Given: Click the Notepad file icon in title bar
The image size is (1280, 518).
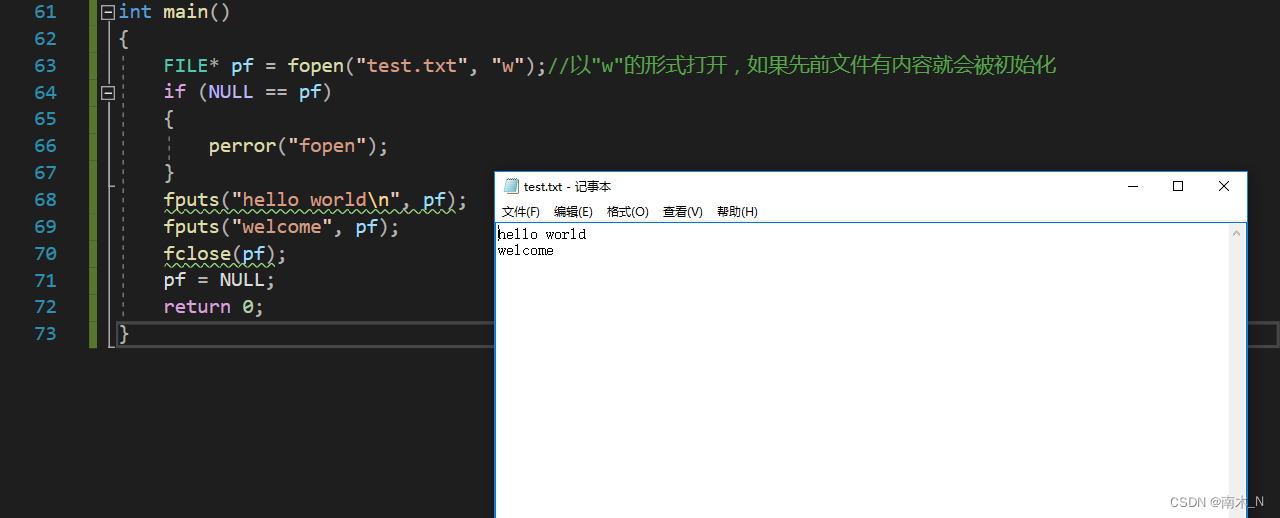Looking at the screenshot, I should coord(511,186).
